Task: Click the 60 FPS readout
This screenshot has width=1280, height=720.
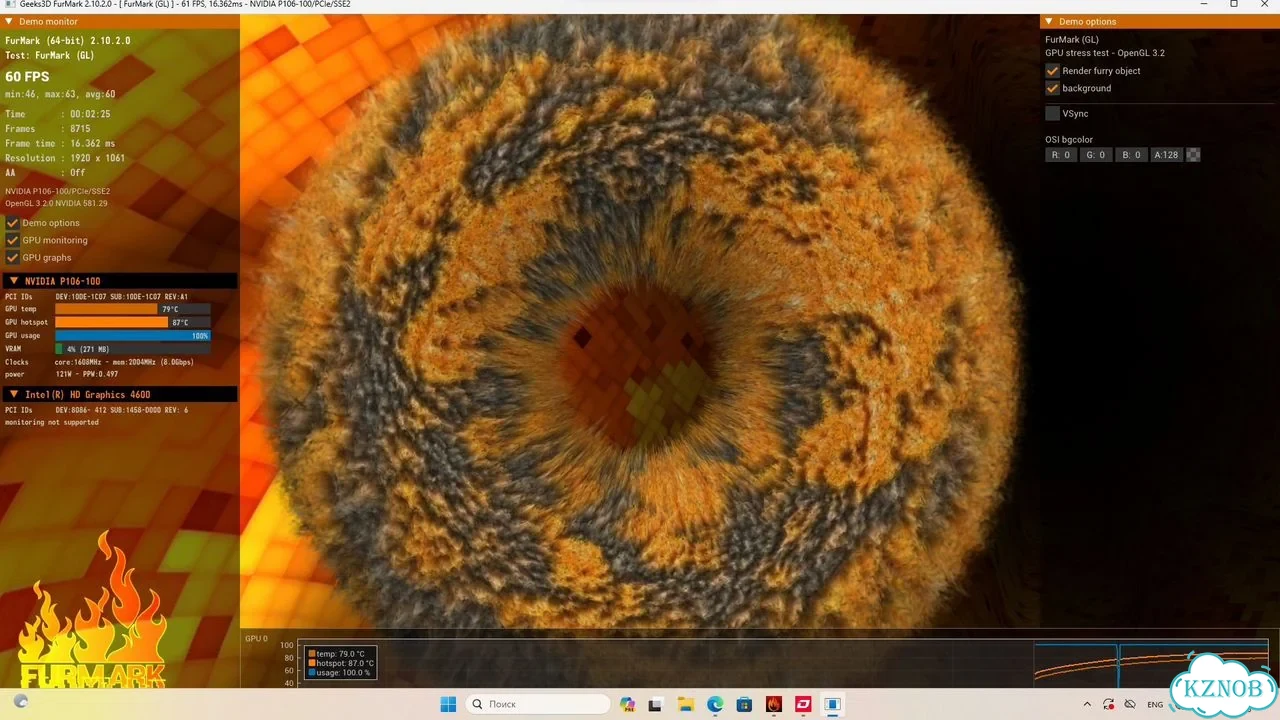Action: coord(27,77)
